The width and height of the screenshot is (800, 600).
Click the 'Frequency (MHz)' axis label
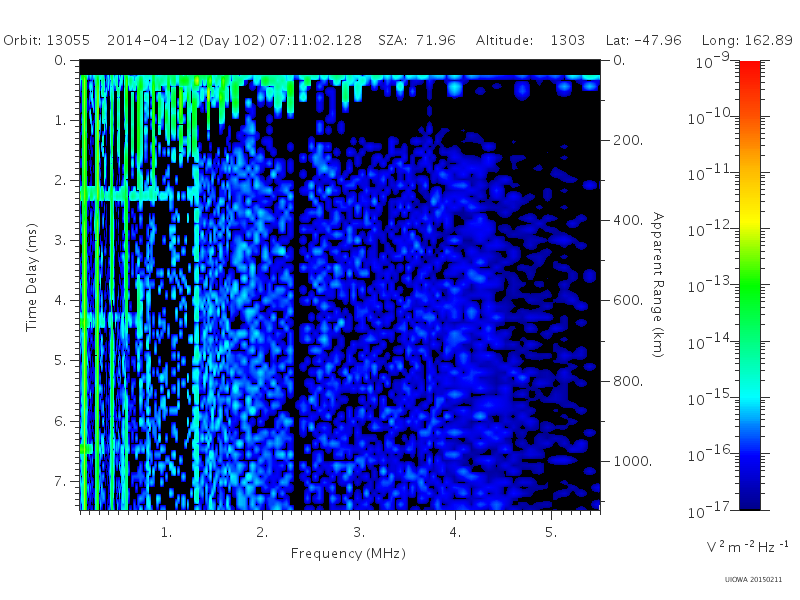click(348, 554)
